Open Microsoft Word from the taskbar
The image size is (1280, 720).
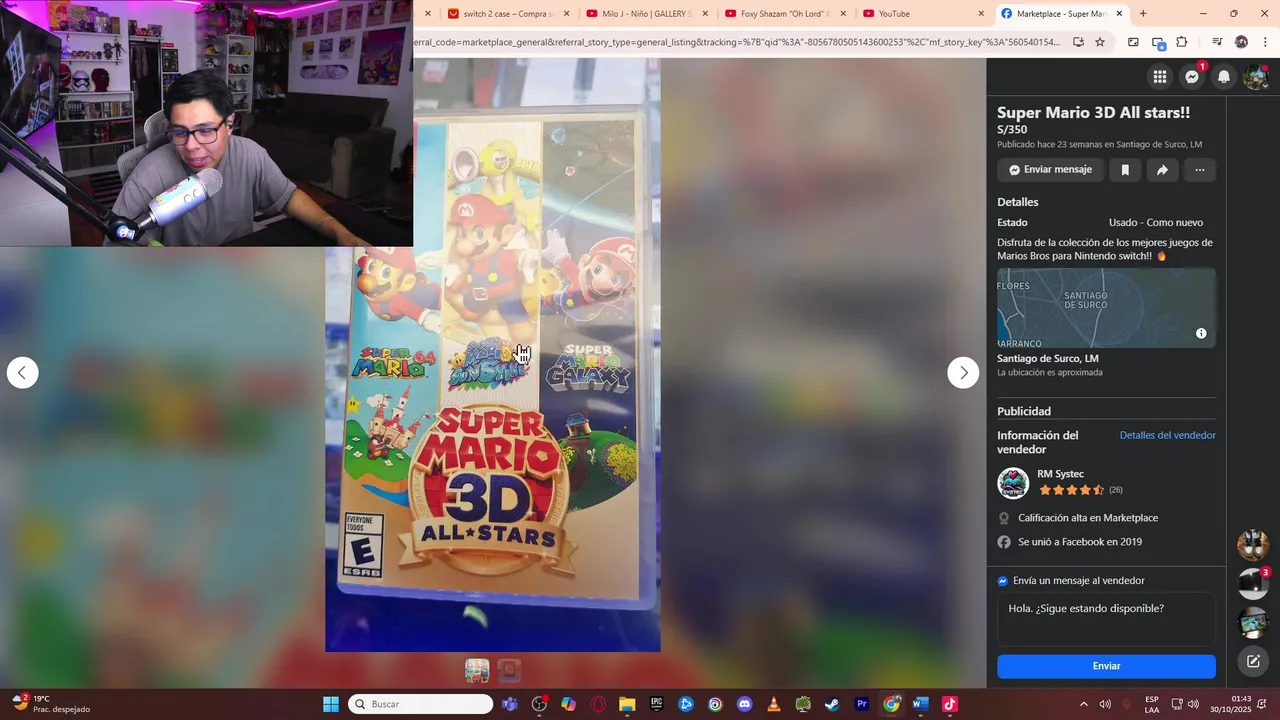[920, 704]
